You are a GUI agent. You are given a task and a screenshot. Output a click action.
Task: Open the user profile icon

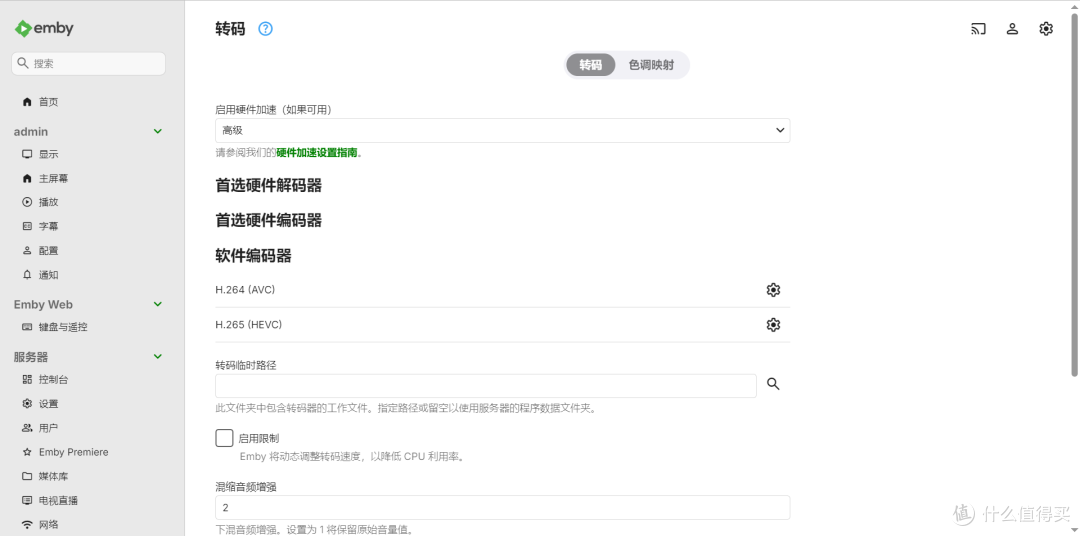coord(1012,29)
